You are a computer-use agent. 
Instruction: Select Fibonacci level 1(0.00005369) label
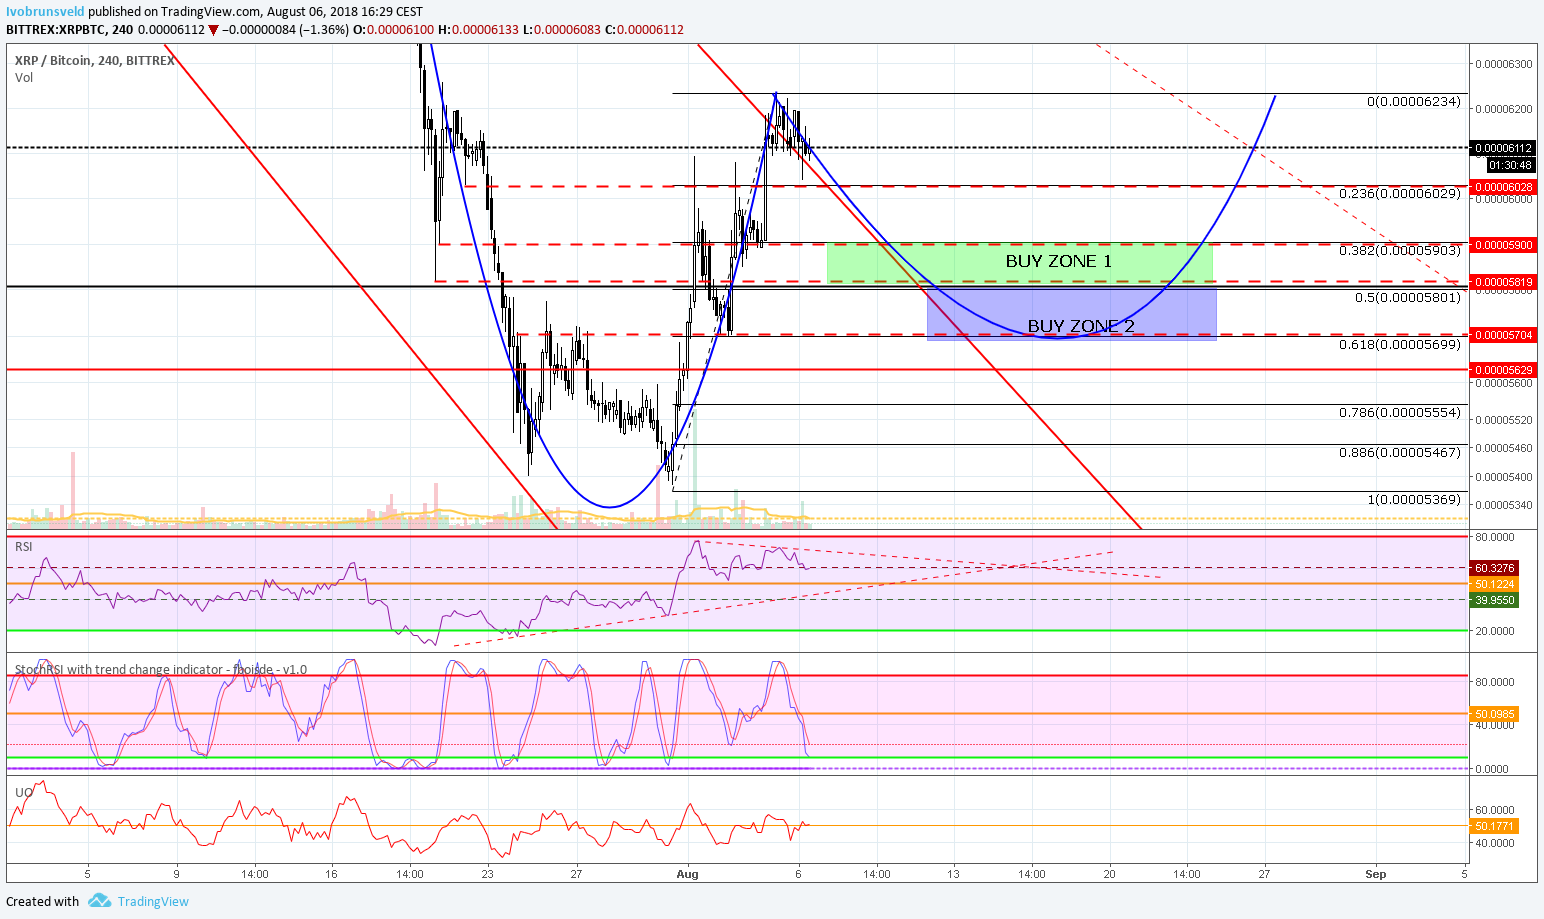pyautogui.click(x=1414, y=499)
